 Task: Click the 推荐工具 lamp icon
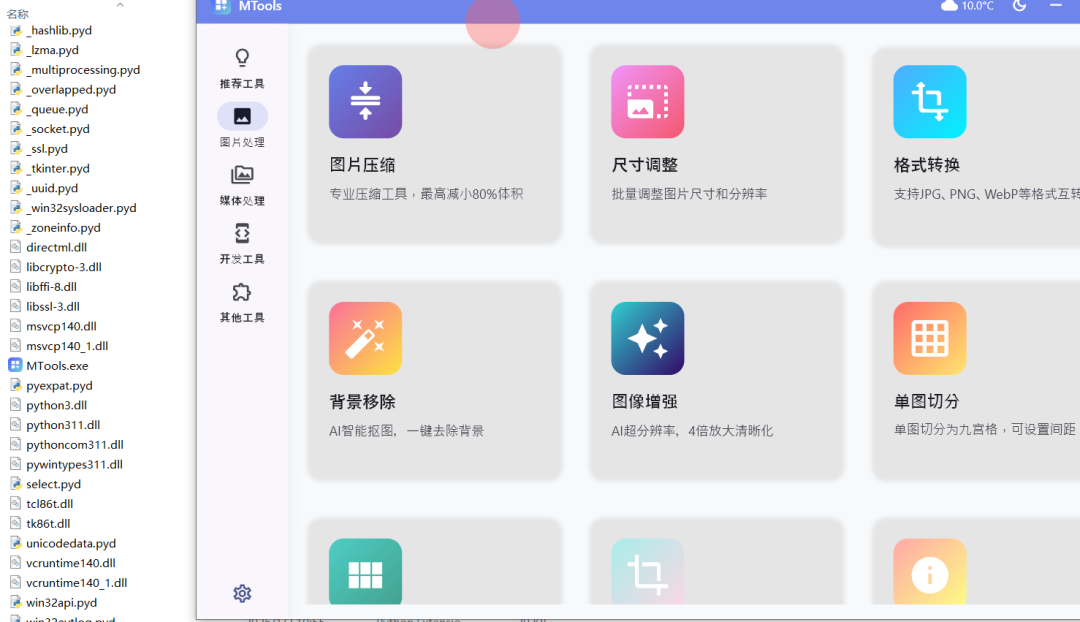[x=242, y=58]
